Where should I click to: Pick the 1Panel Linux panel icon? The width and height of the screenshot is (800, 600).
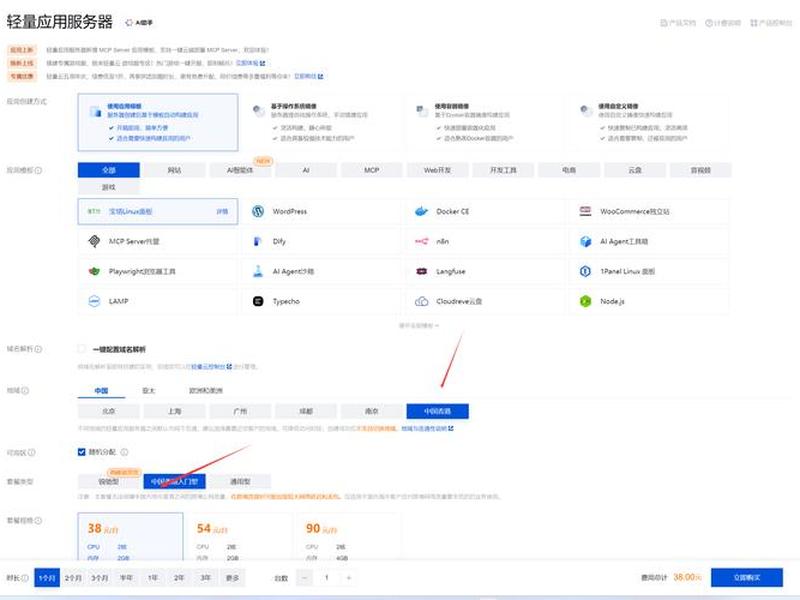pos(585,271)
